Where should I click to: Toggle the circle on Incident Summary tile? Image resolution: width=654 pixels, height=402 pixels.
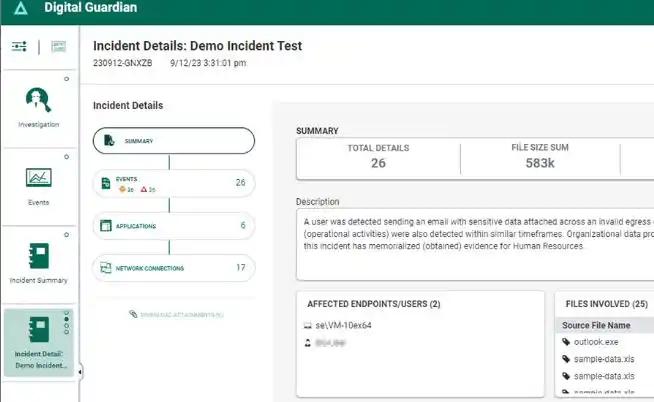click(66, 235)
